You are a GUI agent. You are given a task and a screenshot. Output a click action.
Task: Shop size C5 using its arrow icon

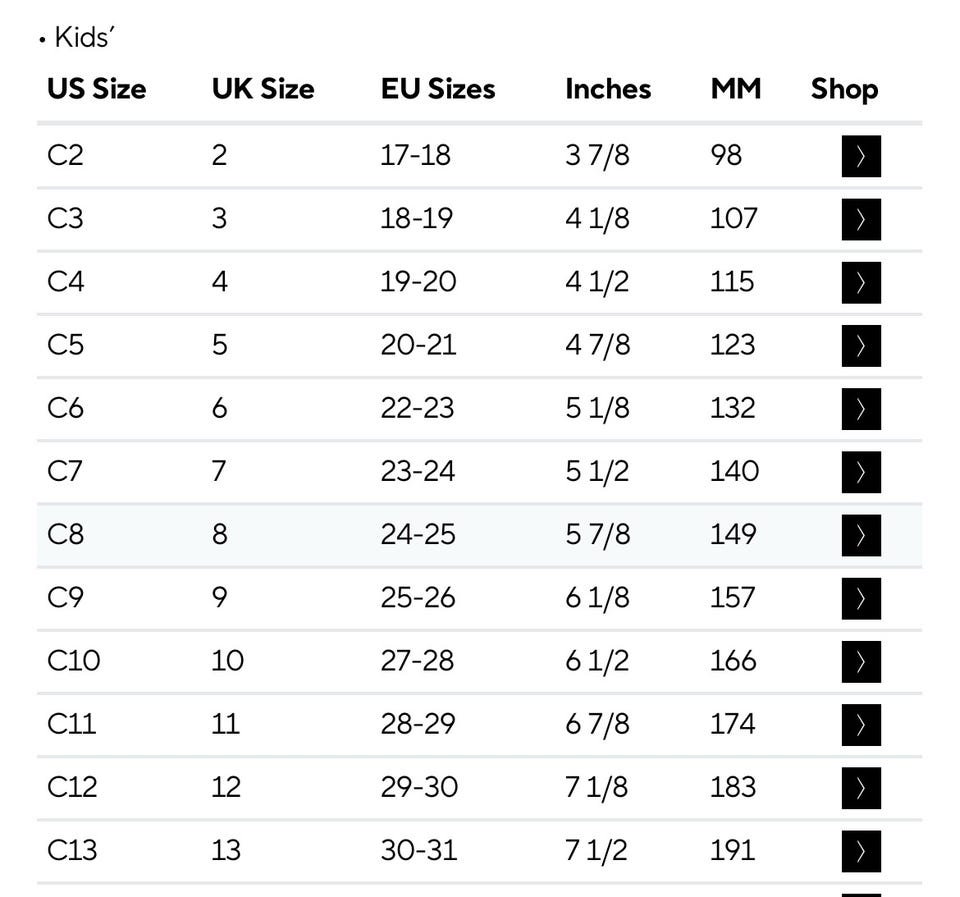tap(860, 345)
